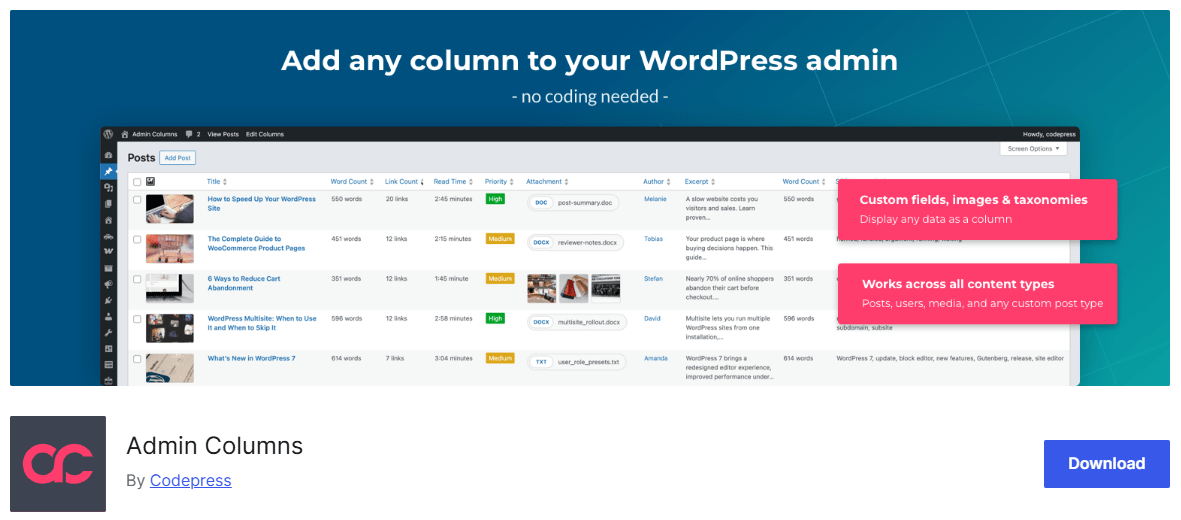Click the TXT chip for user_role_presets.txt
The width and height of the screenshot is (1181, 520).
[541, 362]
